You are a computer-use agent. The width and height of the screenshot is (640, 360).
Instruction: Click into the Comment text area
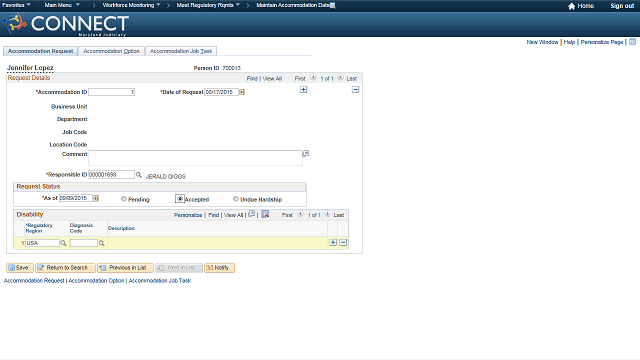click(x=196, y=158)
